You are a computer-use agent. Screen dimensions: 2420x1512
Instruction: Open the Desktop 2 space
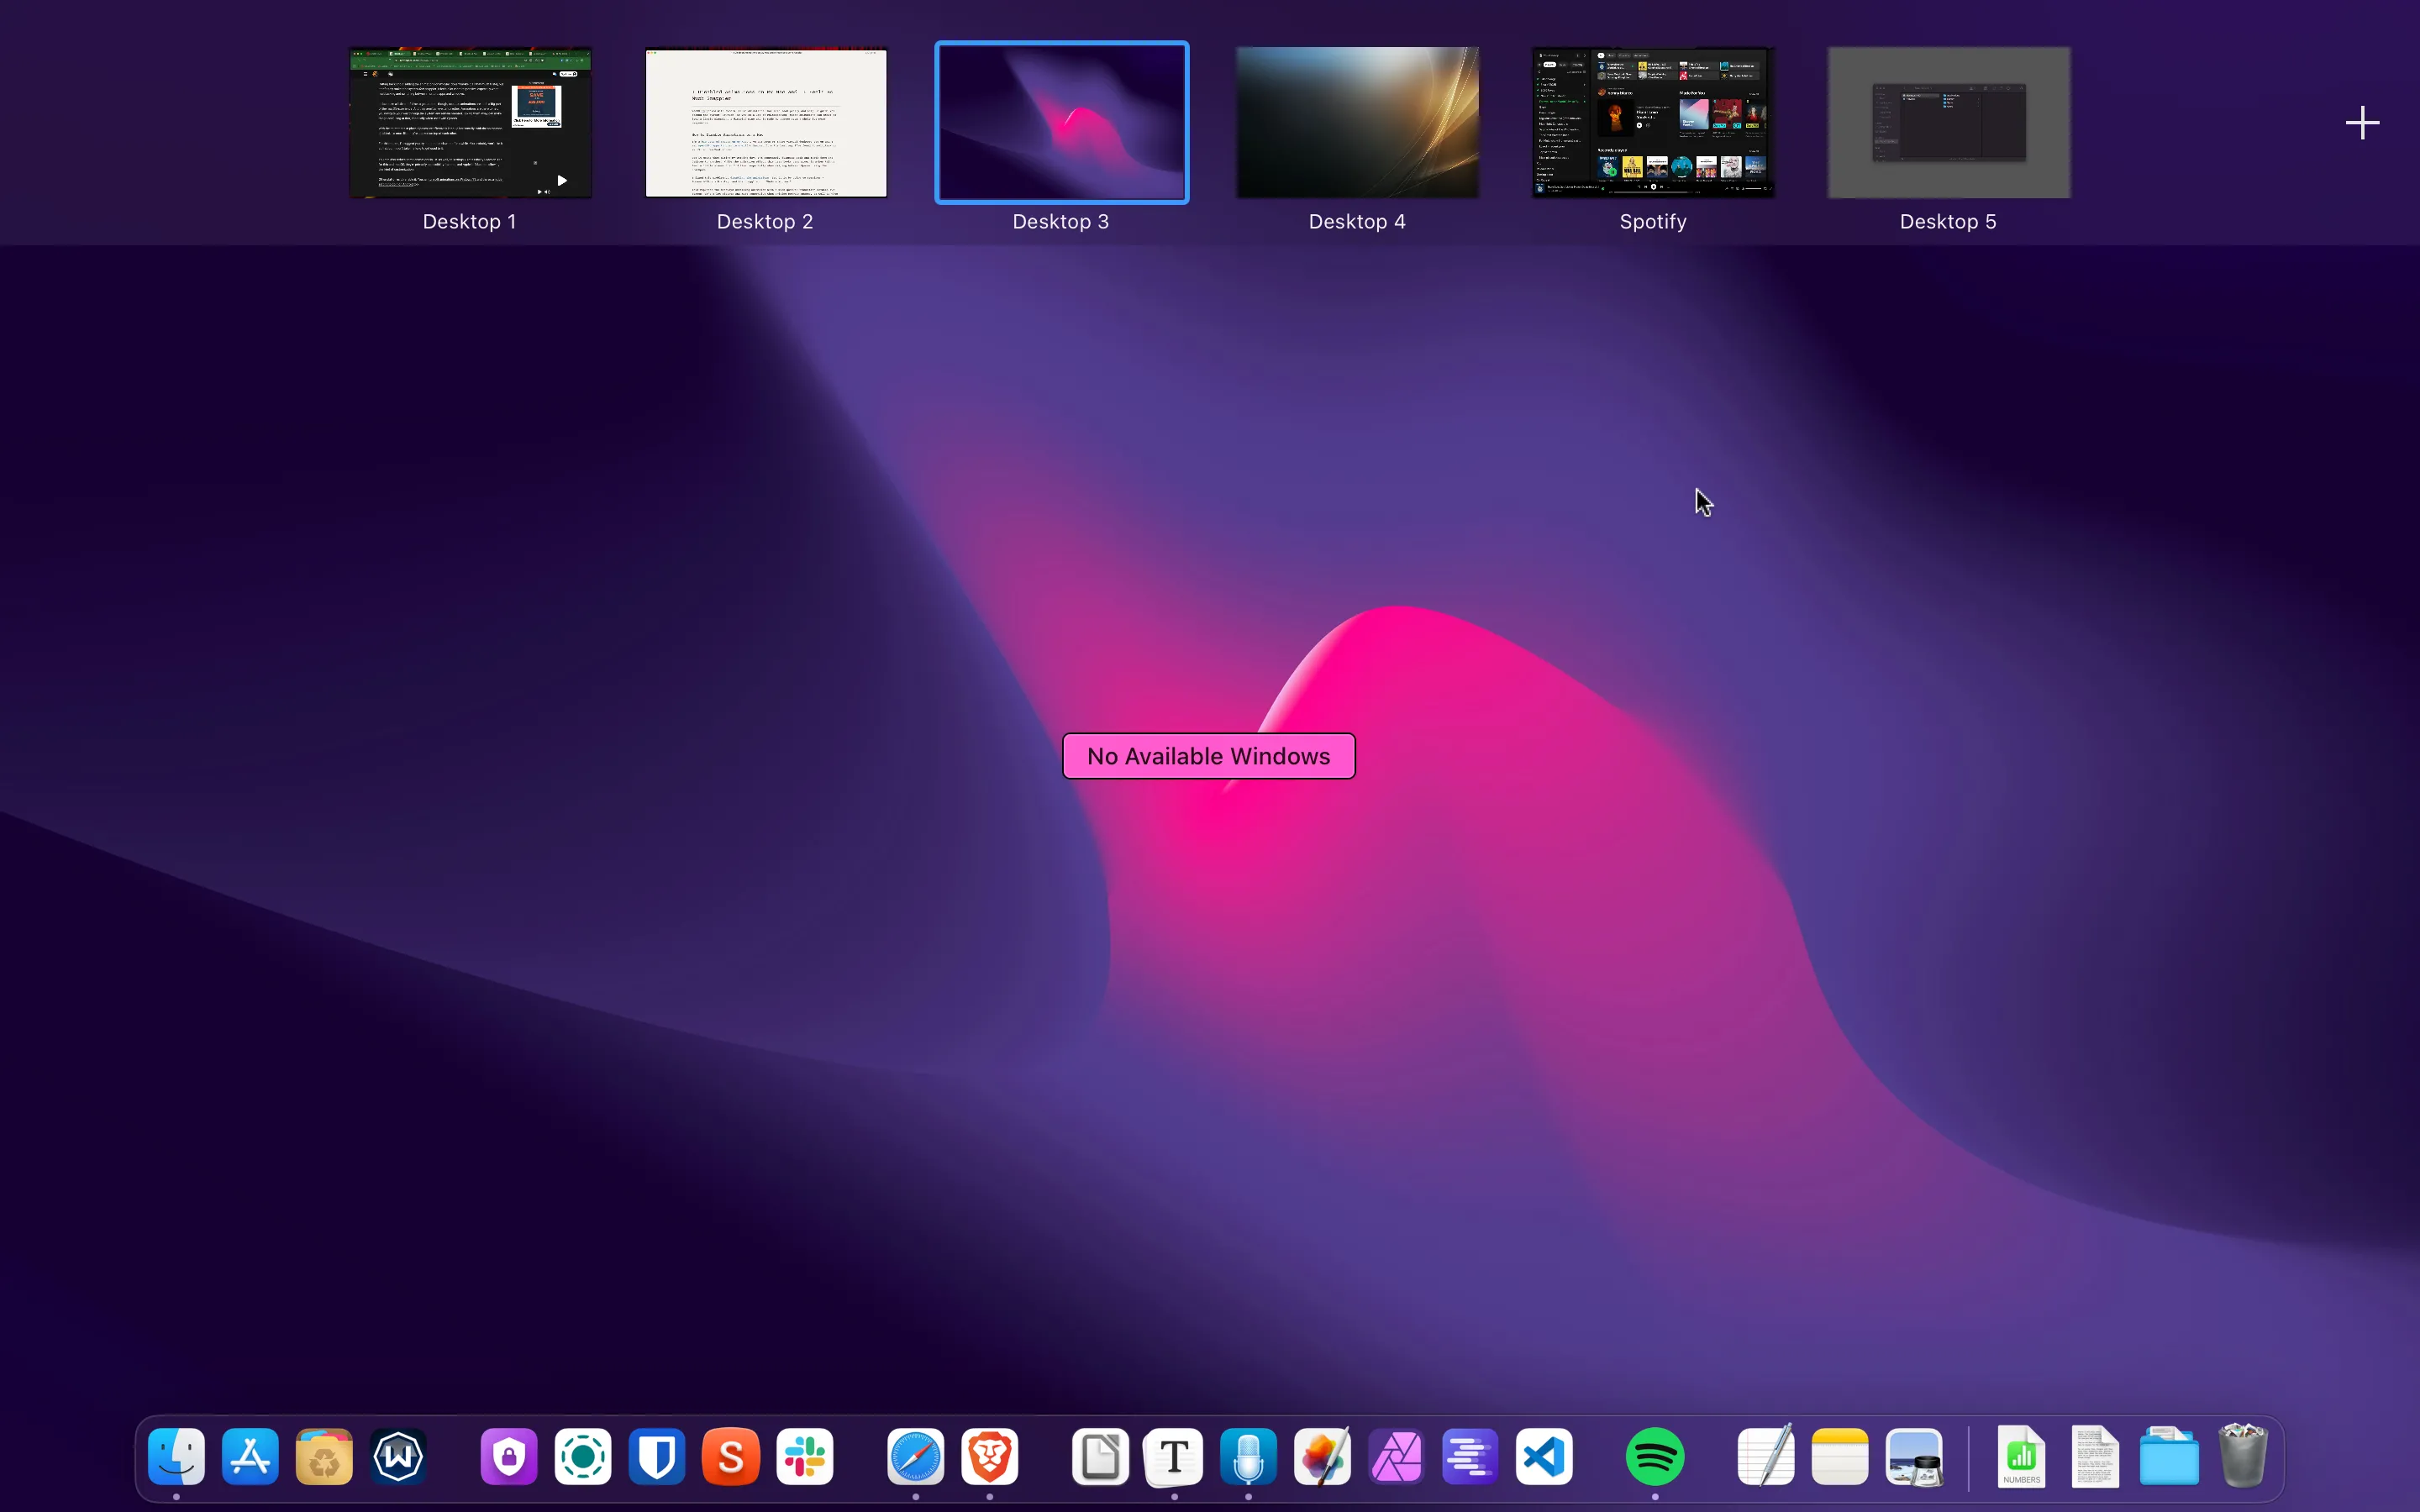click(x=765, y=122)
